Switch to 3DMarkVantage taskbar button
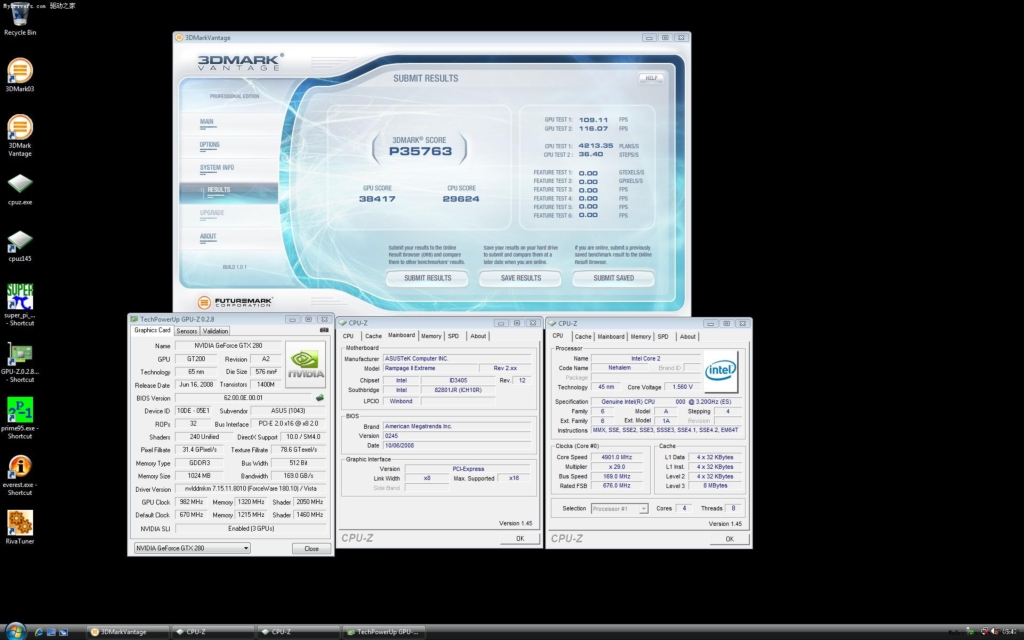 (x=127, y=632)
